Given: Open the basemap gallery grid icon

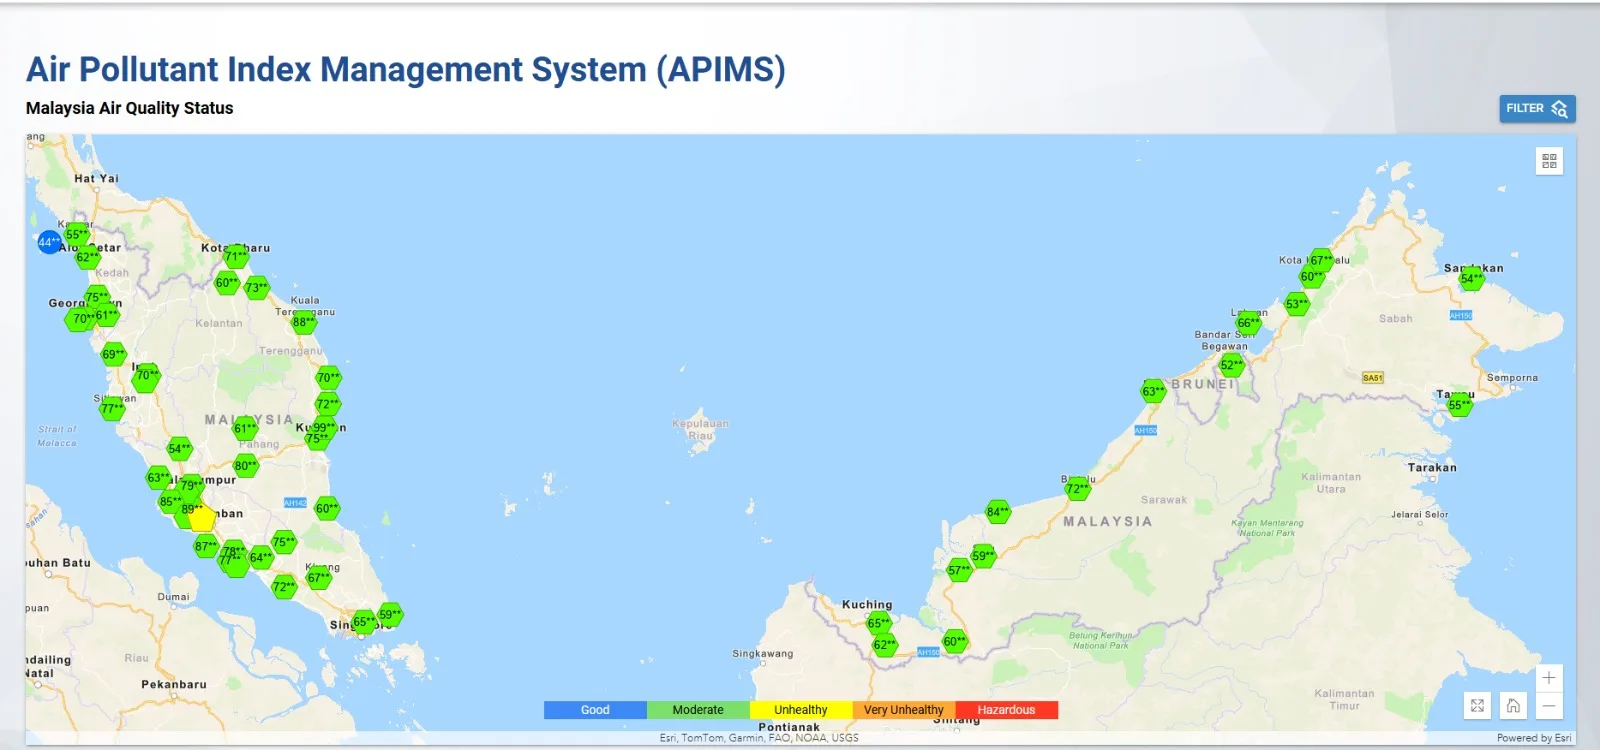Looking at the screenshot, I should (x=1549, y=161).
